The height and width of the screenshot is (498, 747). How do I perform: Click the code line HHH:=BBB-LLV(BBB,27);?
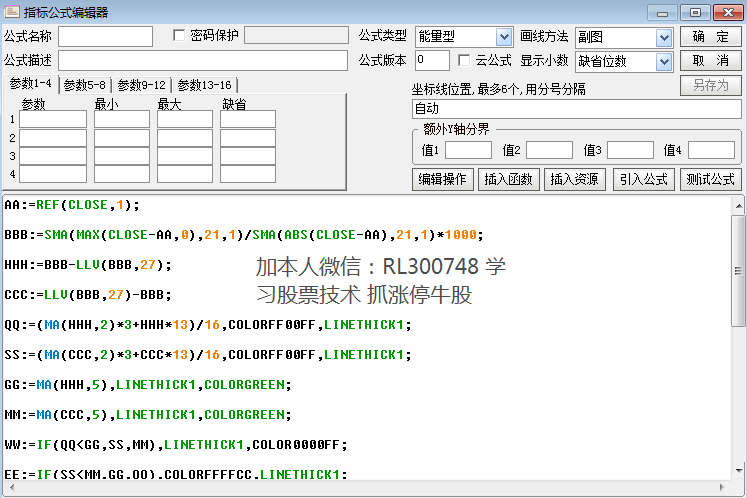88,265
